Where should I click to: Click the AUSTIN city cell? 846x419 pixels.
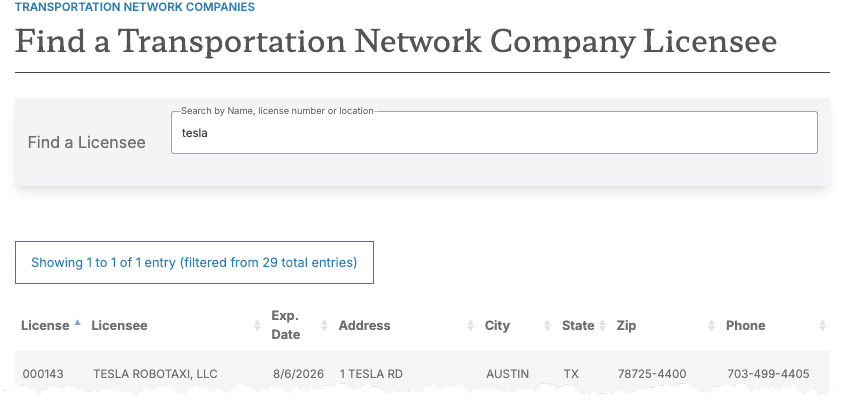[507, 374]
